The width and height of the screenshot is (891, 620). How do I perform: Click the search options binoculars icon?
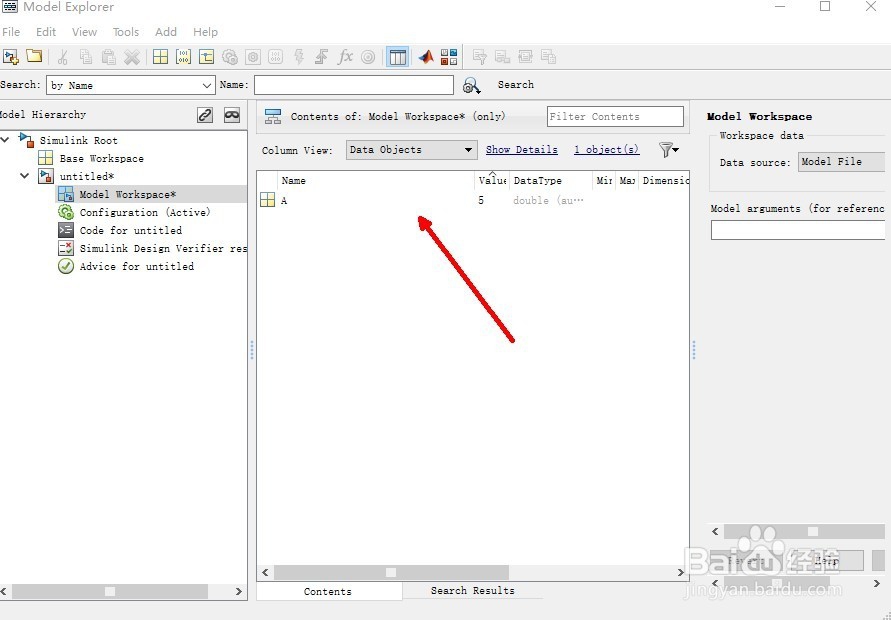(471, 85)
